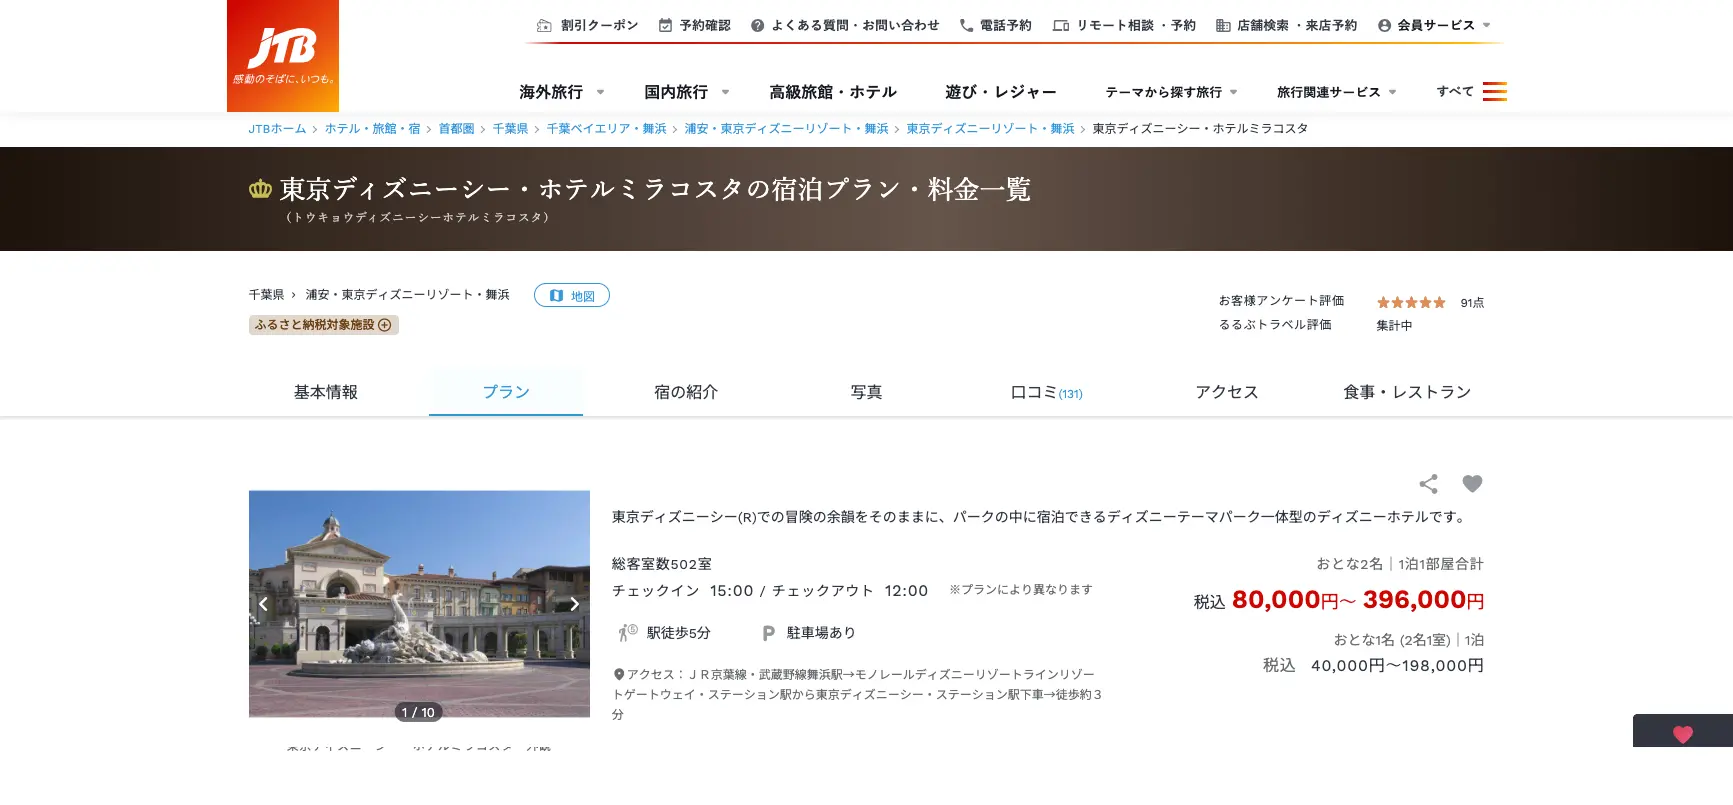Open 会員サービス dropdown

[1434, 26]
